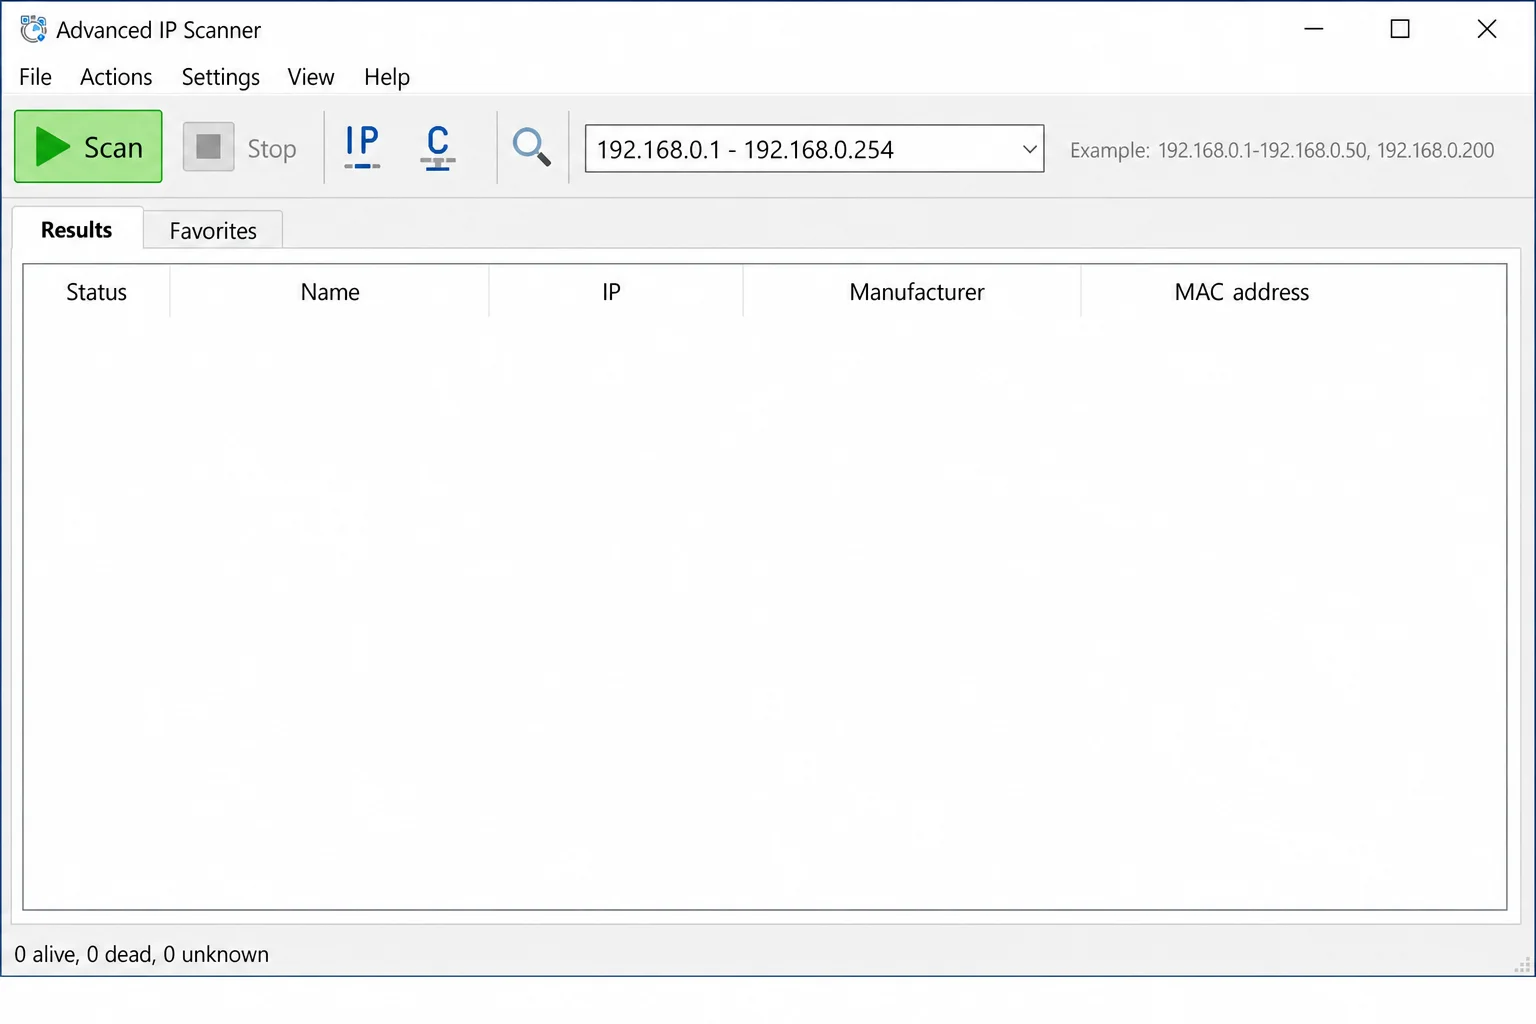This screenshot has width=1536, height=1024.
Task: Click the gray Stop square button
Action: [208, 147]
